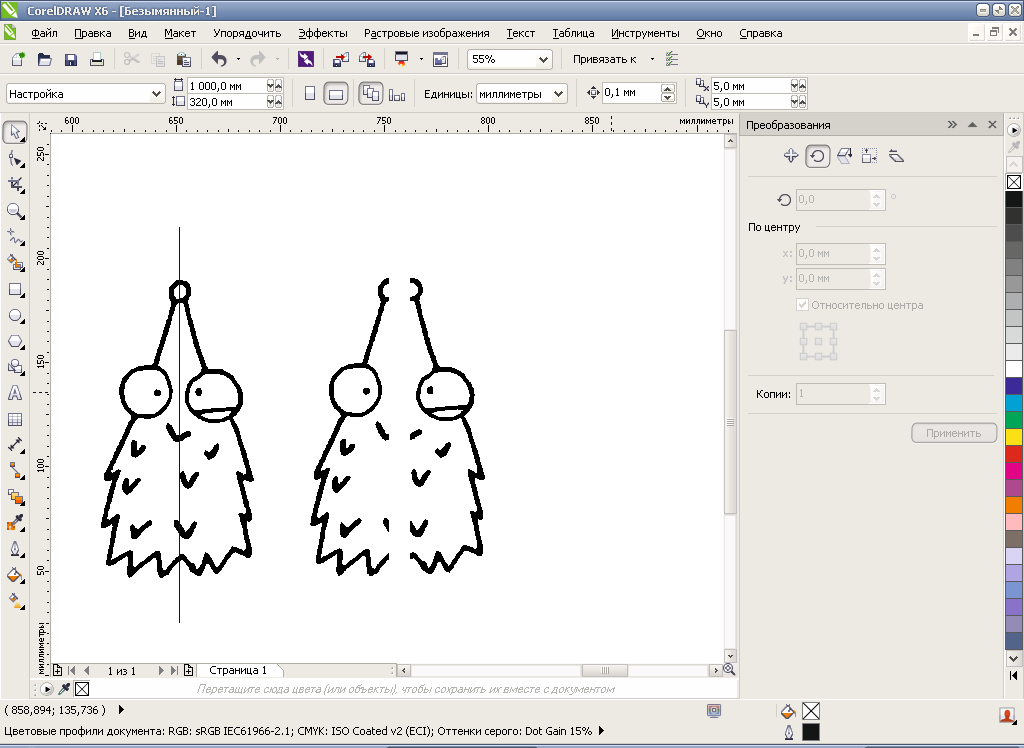Expand the page size preset dropdown Настройка
This screenshot has width=1024, height=748.
[x=156, y=93]
